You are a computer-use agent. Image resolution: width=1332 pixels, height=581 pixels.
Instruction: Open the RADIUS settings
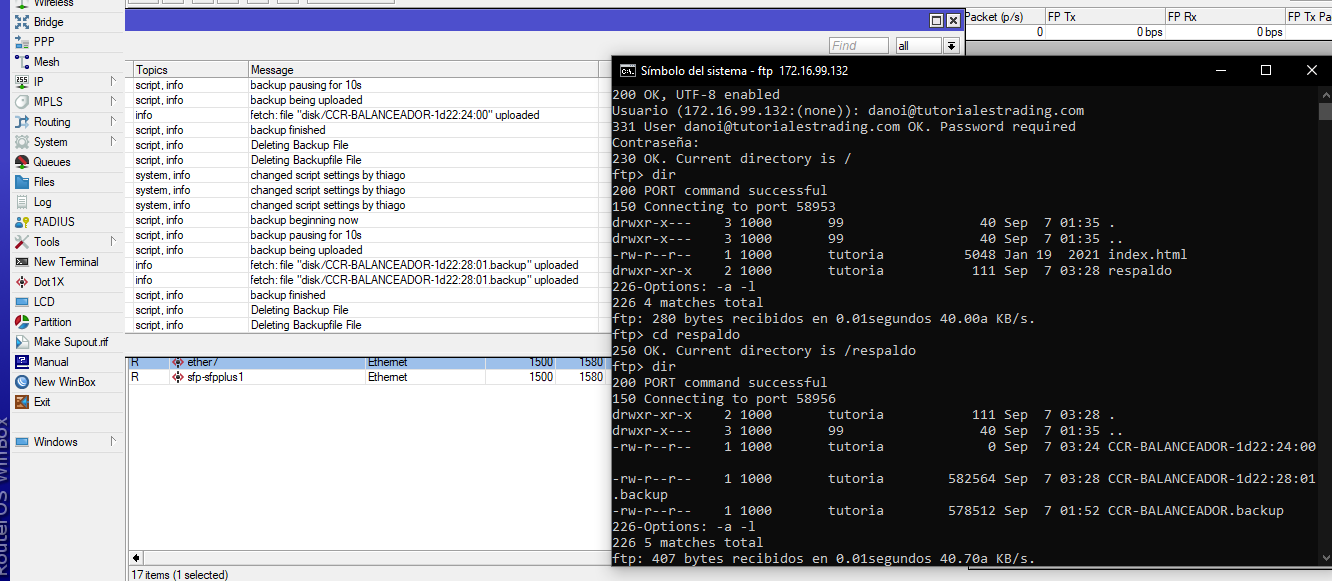[x=54, y=222]
